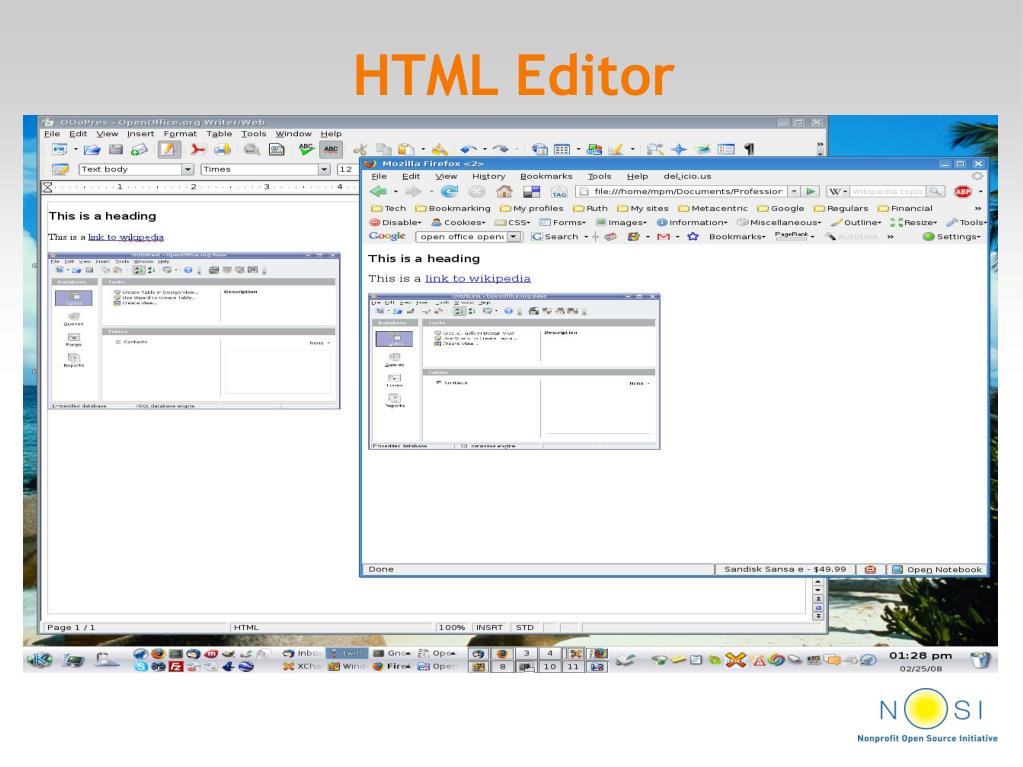Open the Times font name dropdown
Viewport: 1023px width, 767px height.
323,170
